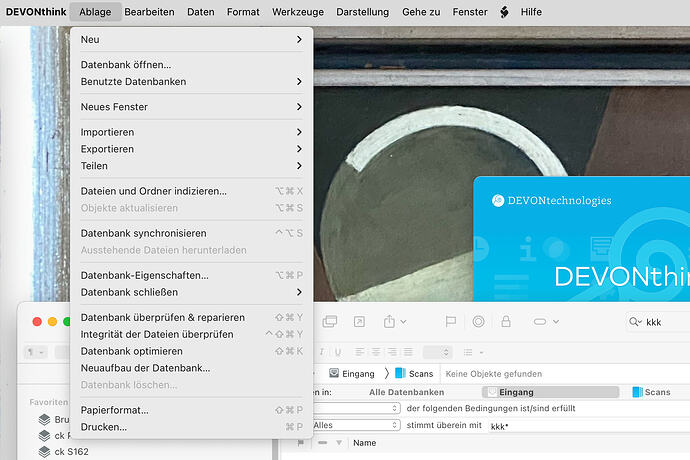Open Papierformat… dialog
This screenshot has height=460, width=690.
191,410
